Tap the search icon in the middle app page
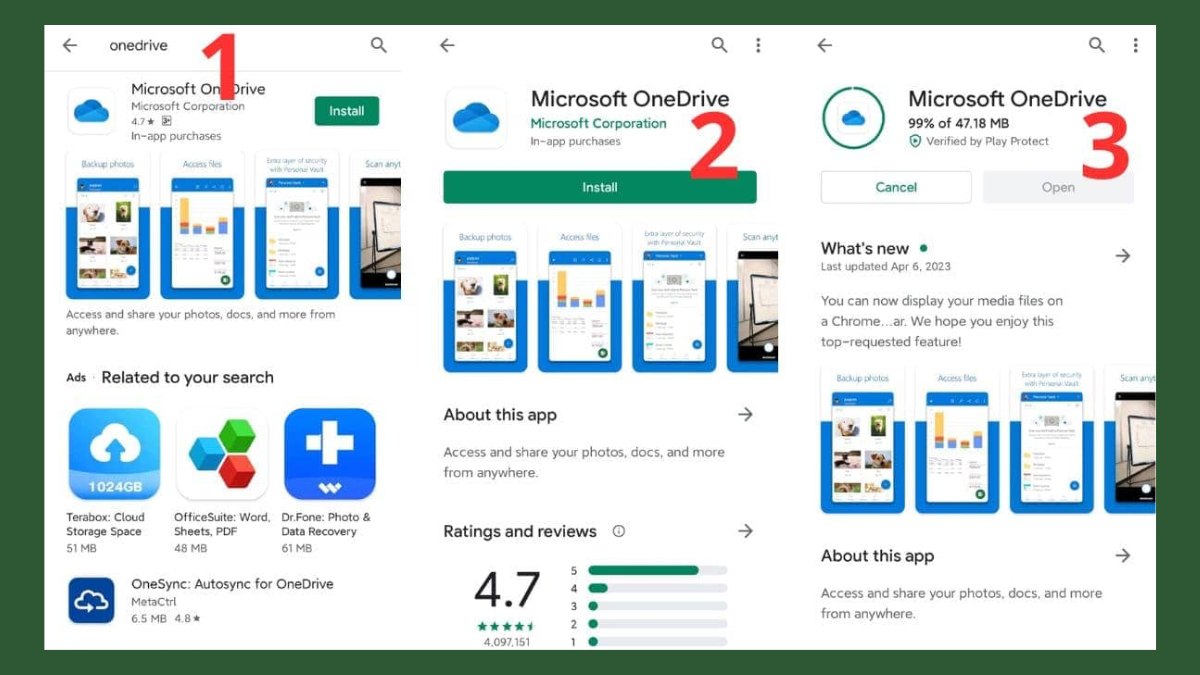Image resolution: width=1200 pixels, height=675 pixels. click(719, 45)
